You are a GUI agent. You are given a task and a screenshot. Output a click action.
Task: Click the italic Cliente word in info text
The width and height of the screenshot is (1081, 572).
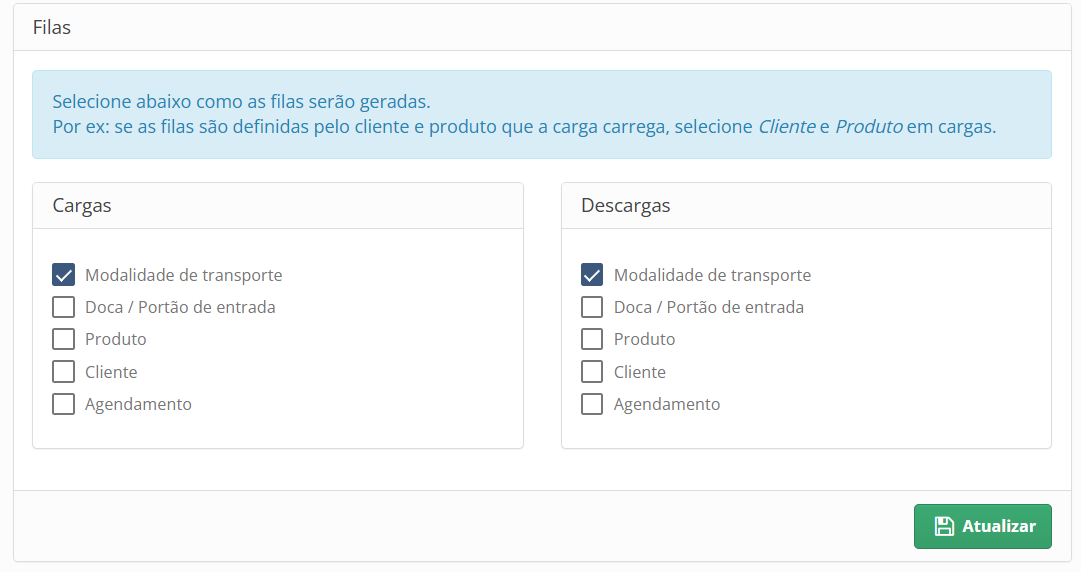pos(787,127)
